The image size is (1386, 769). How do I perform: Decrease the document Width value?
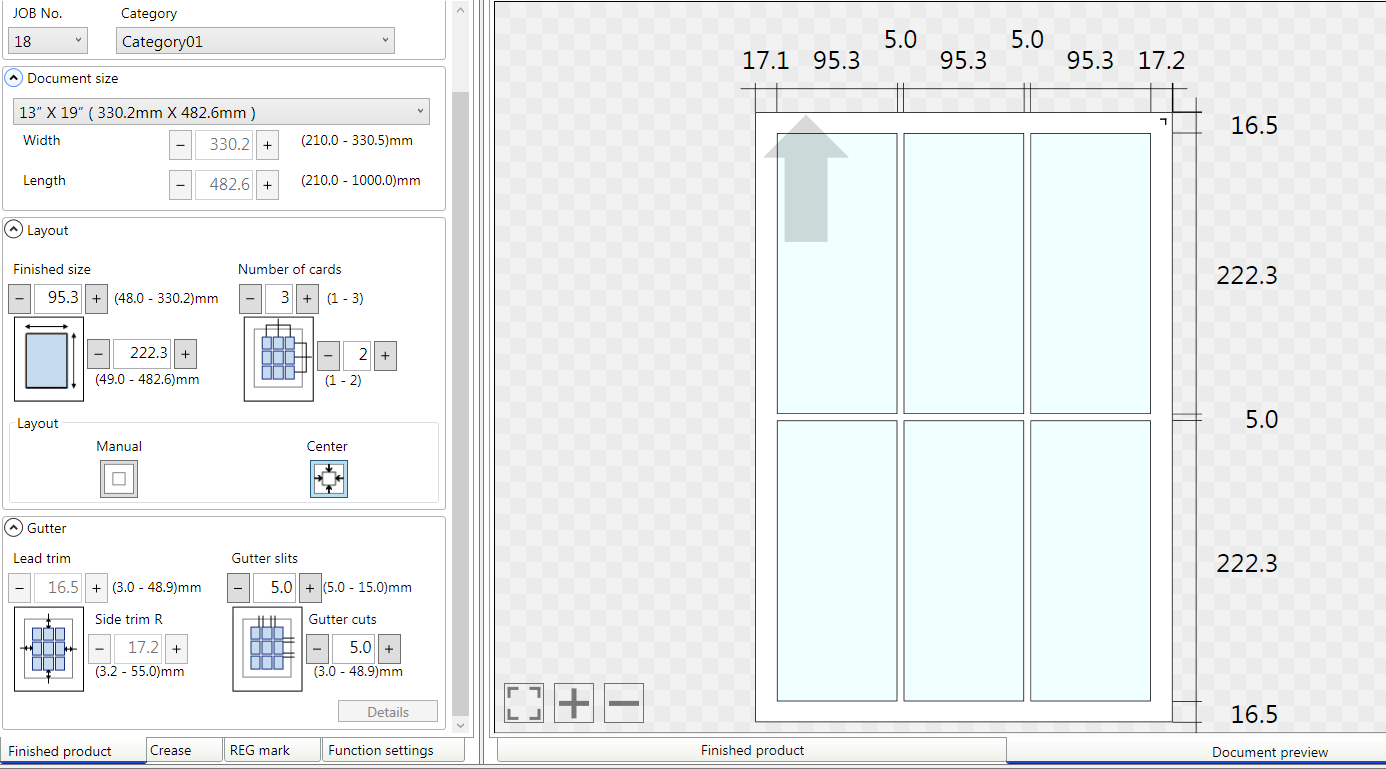point(180,145)
